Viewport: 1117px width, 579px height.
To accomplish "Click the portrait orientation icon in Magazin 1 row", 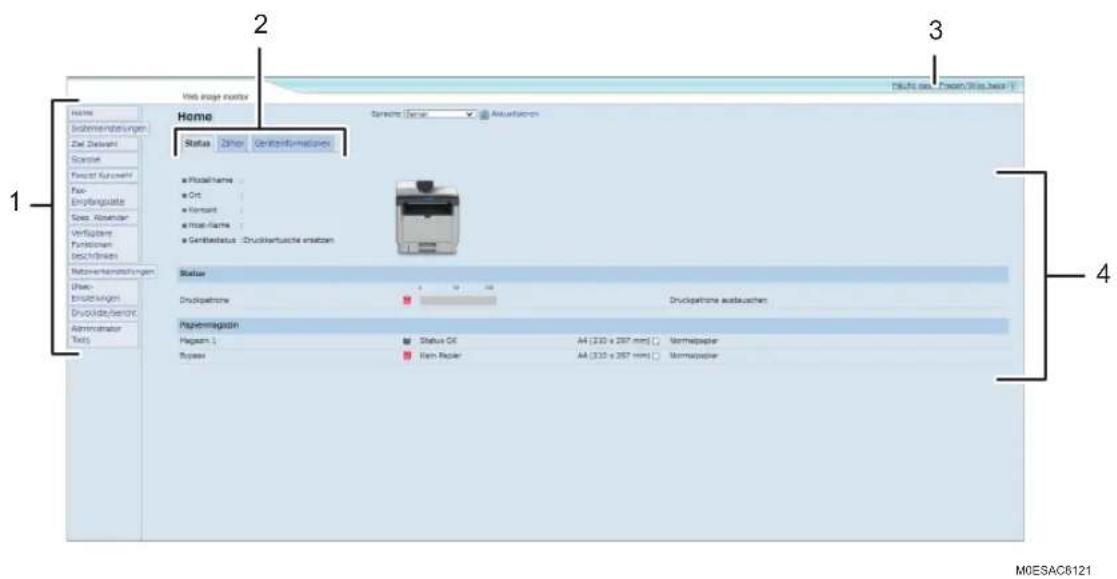I will [x=655, y=342].
